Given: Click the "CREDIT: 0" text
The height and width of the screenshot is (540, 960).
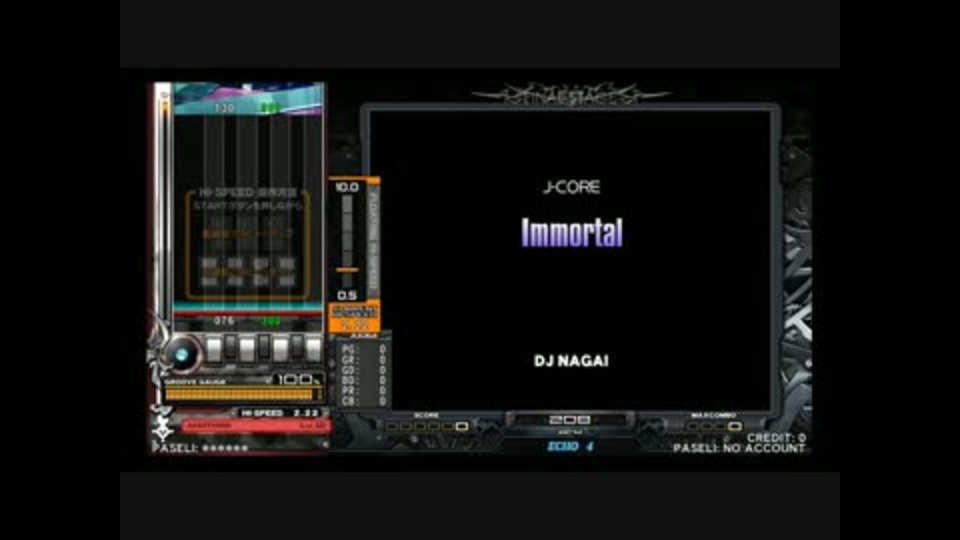Looking at the screenshot, I should point(776,438).
